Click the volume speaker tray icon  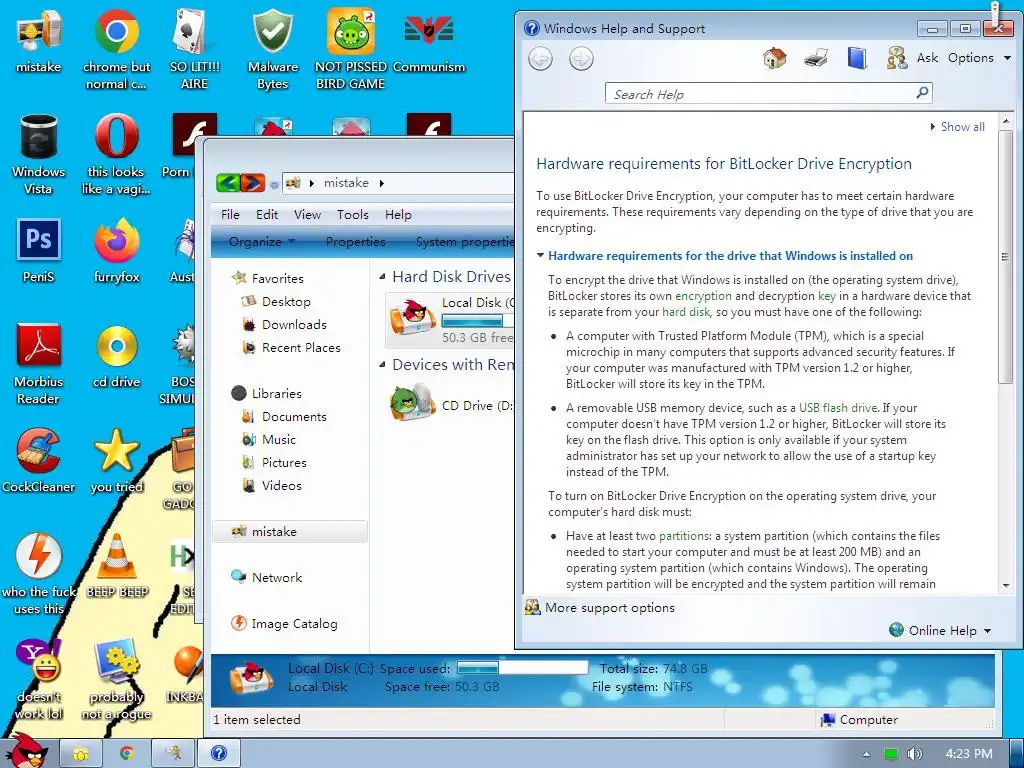[914, 754]
